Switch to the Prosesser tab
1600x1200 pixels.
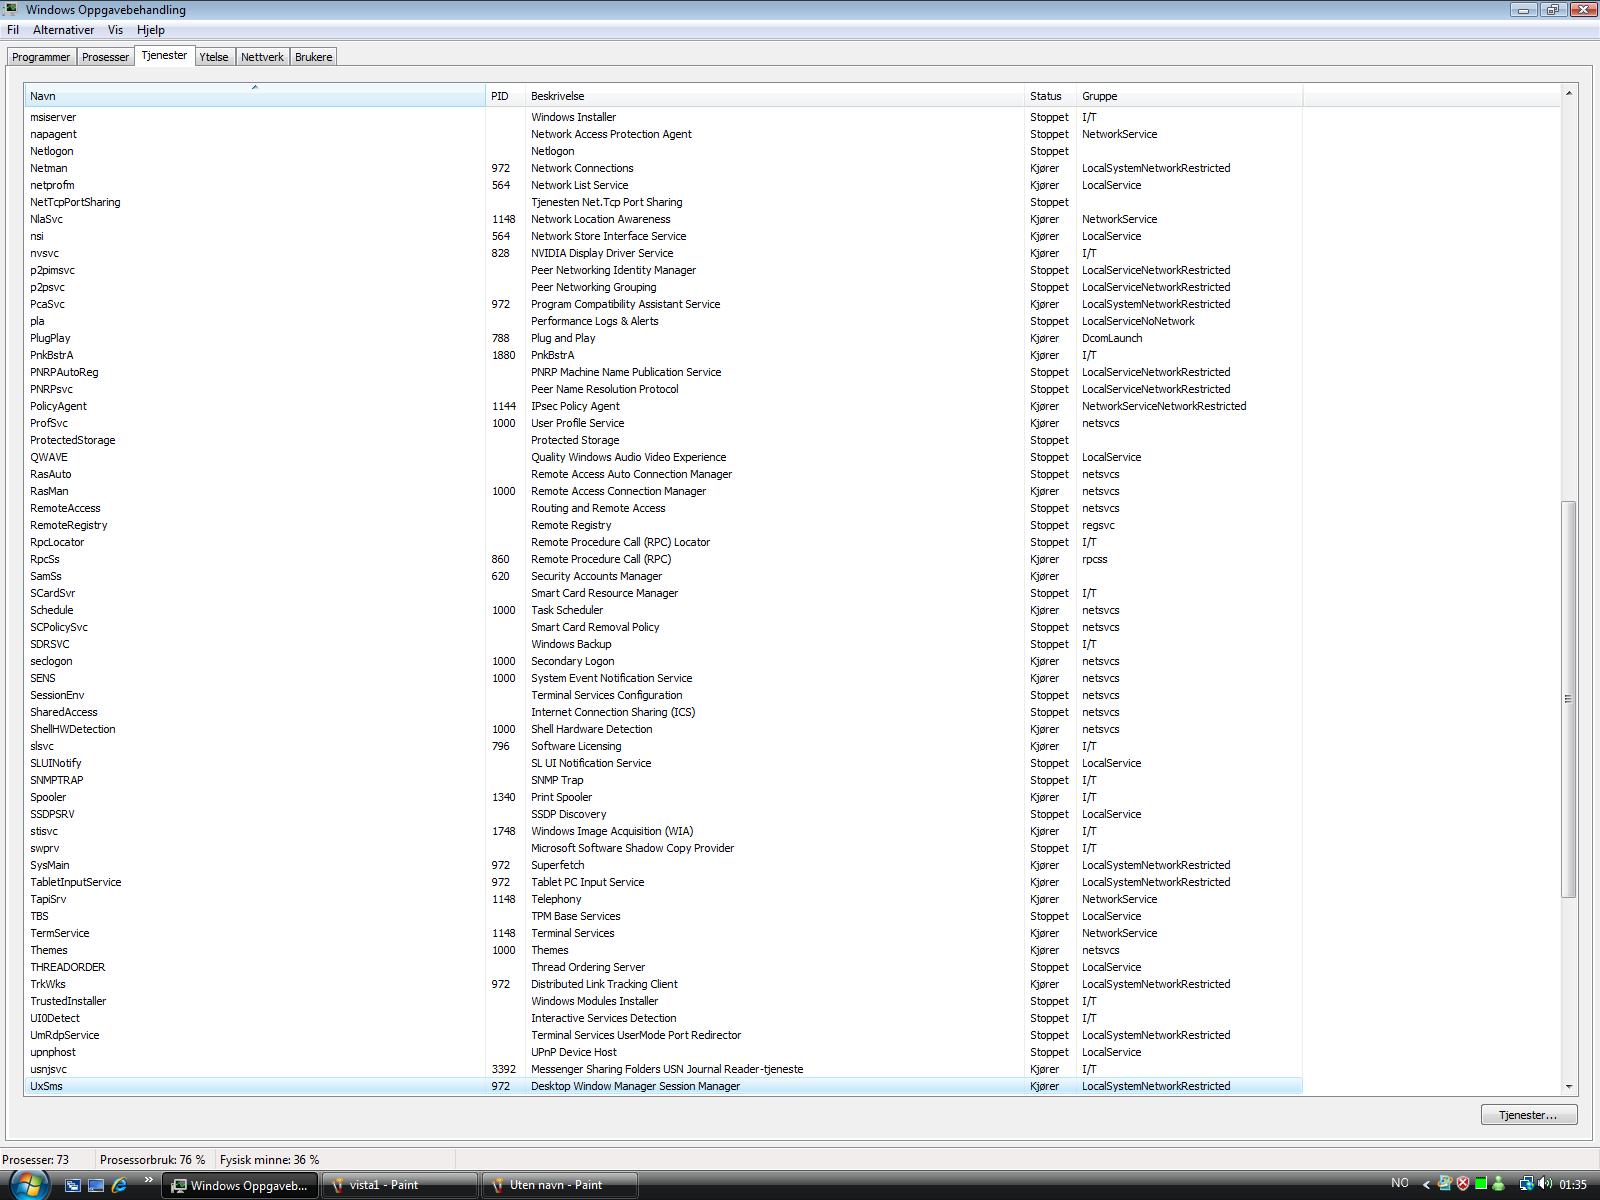(x=105, y=57)
